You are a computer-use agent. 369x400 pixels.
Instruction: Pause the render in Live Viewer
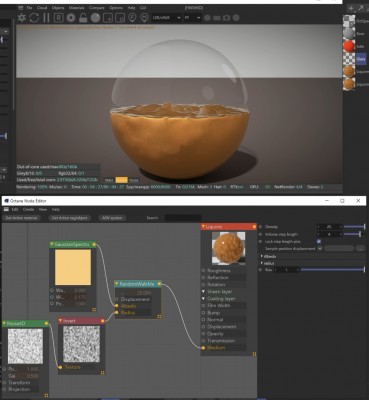46,18
